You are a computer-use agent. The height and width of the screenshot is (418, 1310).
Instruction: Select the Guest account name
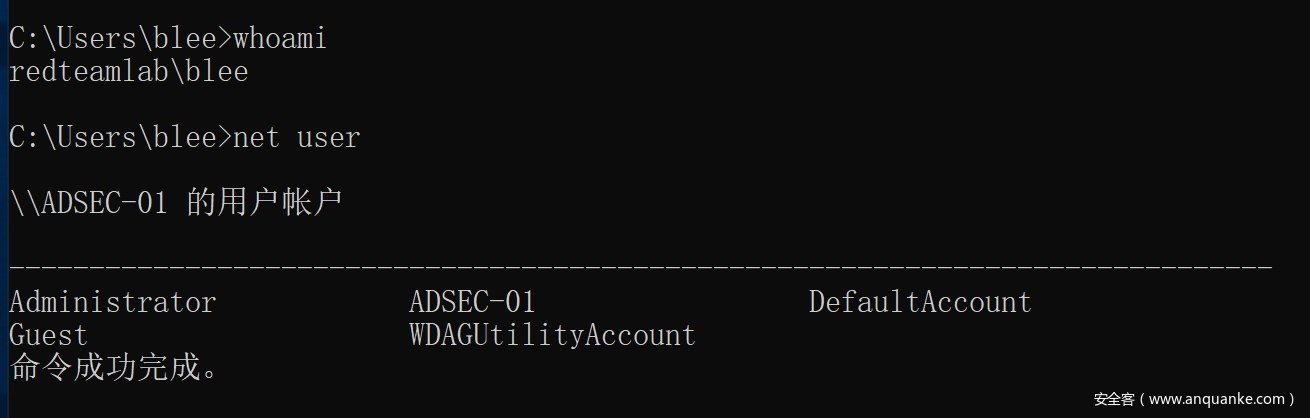pyautogui.click(x=48, y=335)
